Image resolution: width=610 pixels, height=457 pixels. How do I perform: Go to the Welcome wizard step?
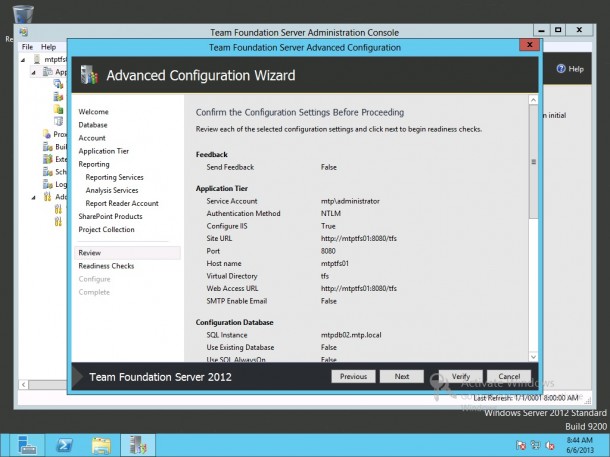93,112
